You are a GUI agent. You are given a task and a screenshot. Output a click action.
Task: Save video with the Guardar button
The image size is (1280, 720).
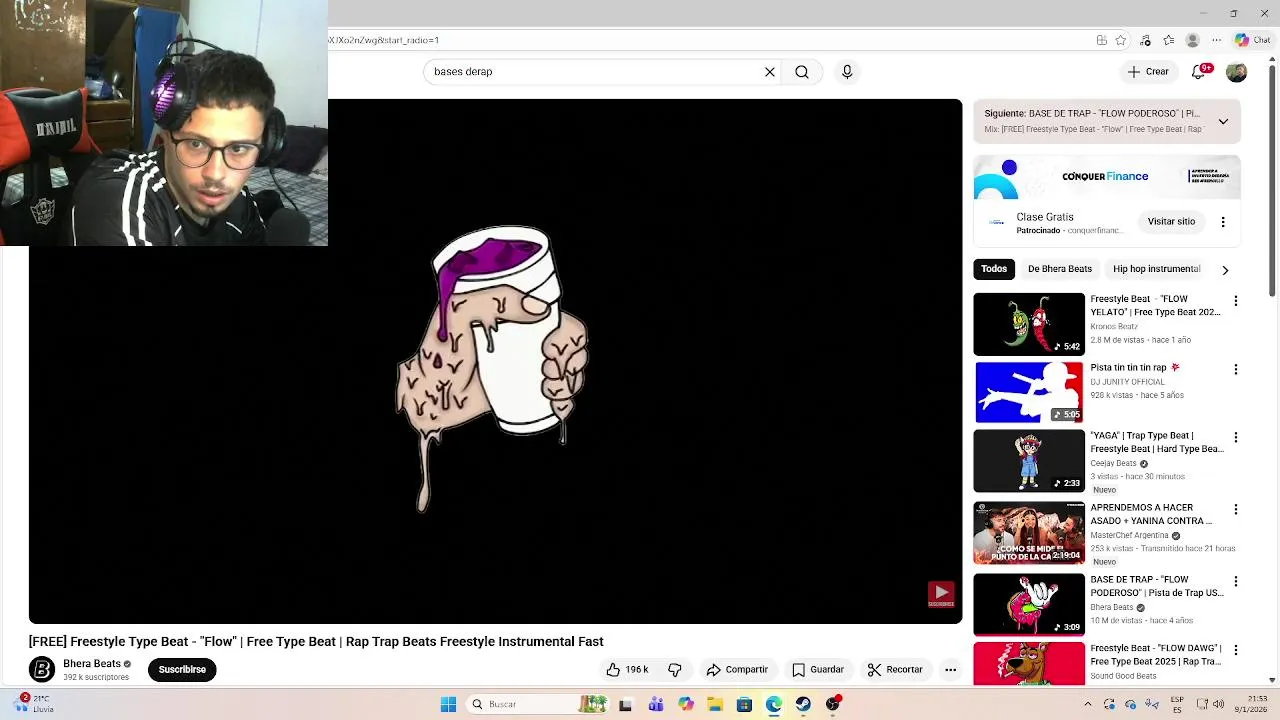tap(818, 670)
